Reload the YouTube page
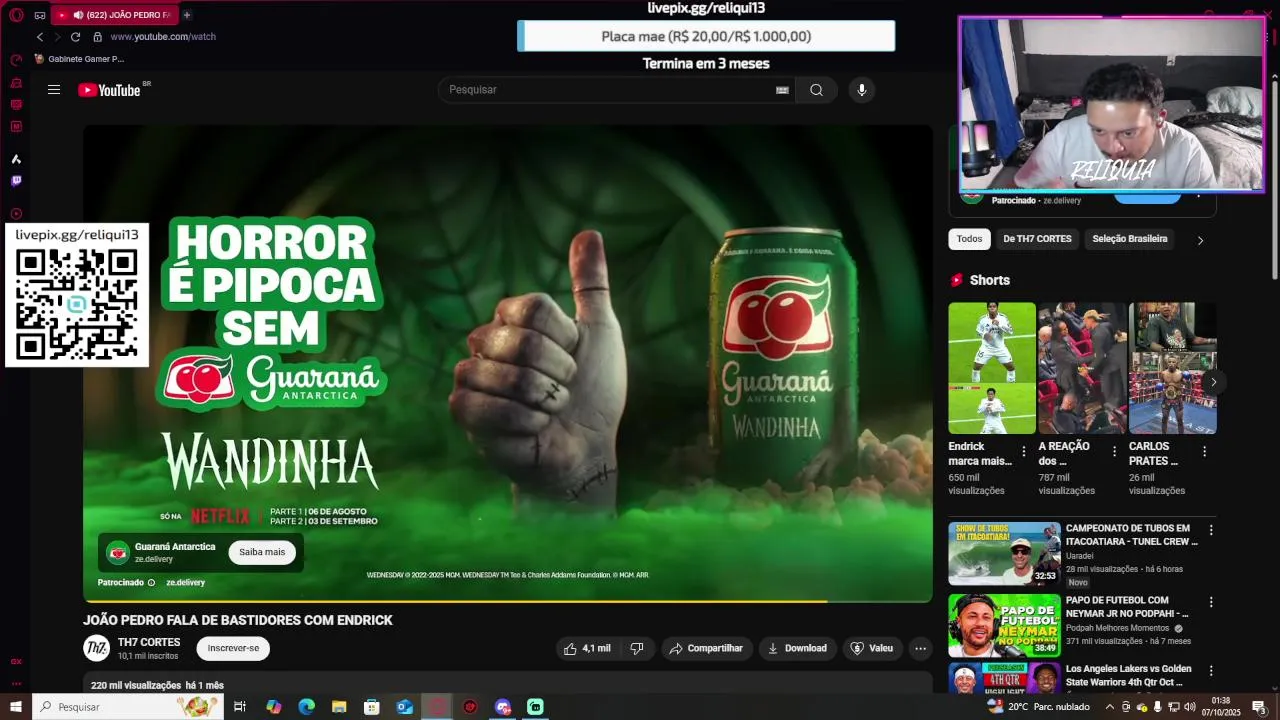The height and width of the screenshot is (720, 1280). (75, 37)
